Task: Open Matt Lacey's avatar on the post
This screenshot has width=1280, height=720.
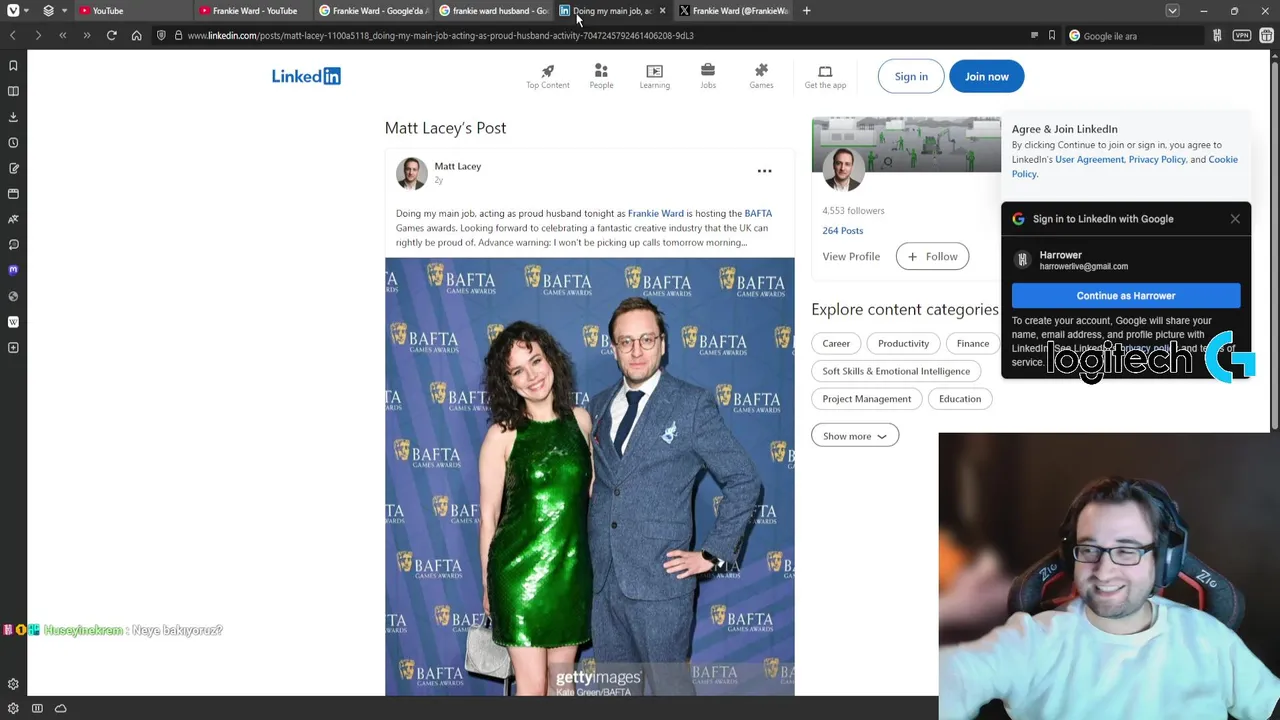Action: tap(411, 173)
